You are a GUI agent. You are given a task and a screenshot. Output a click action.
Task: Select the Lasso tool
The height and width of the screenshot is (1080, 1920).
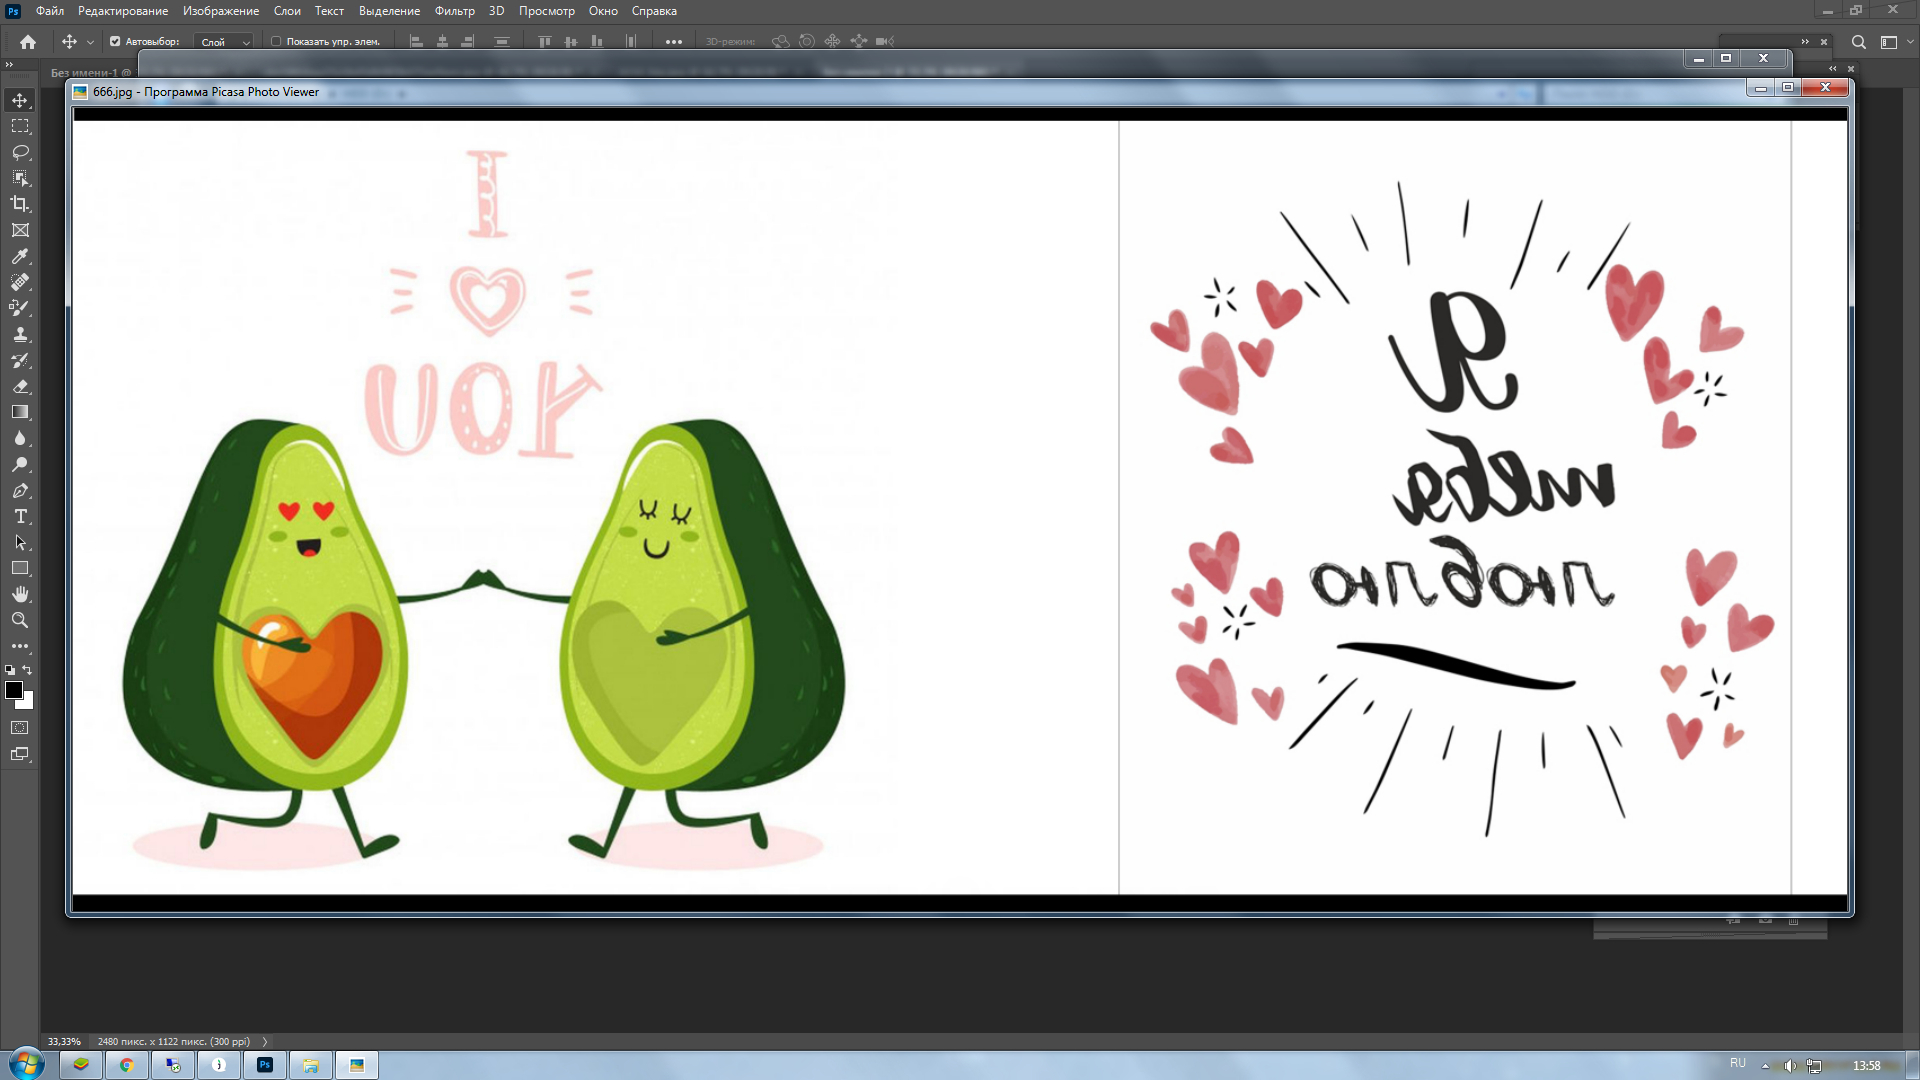(x=20, y=152)
